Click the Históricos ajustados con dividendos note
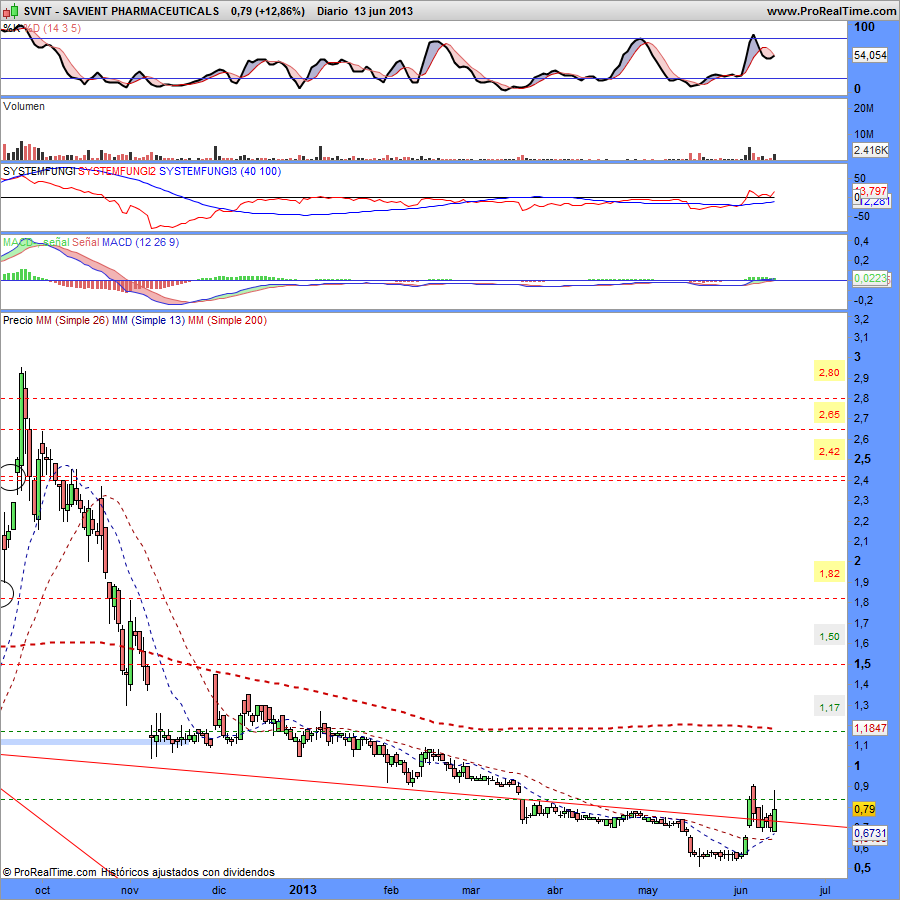 188,872
